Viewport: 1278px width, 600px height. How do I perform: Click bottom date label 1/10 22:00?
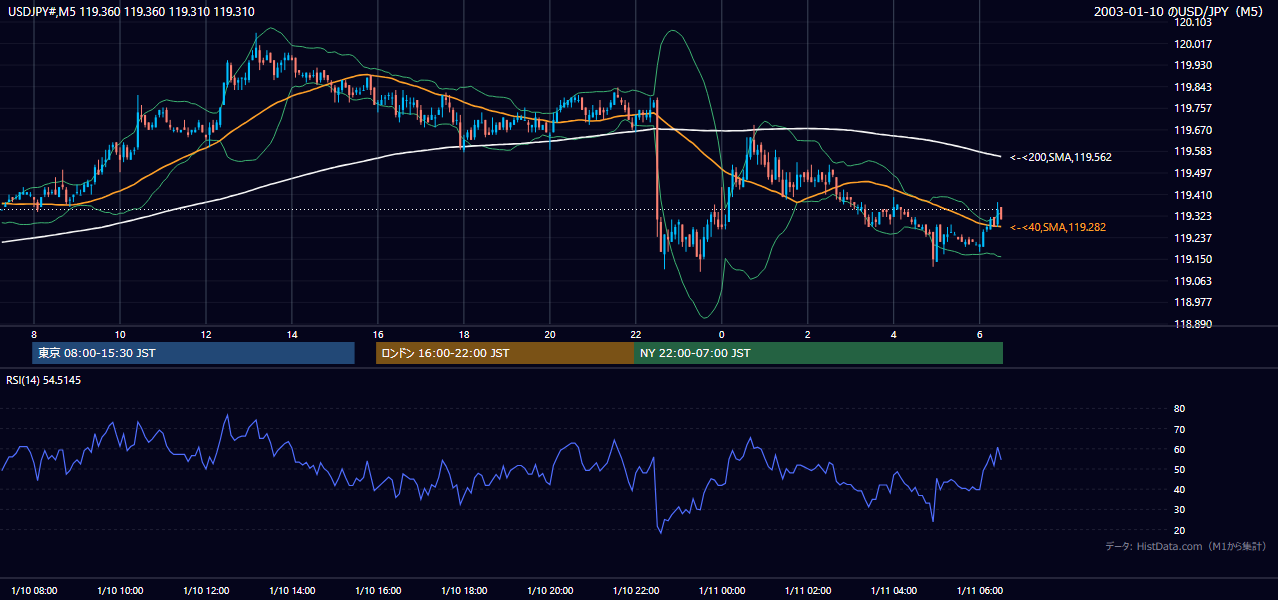(x=636, y=590)
